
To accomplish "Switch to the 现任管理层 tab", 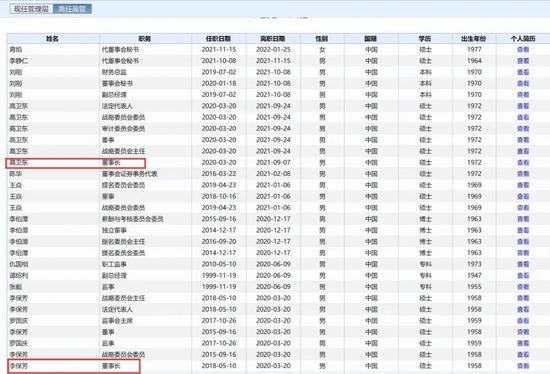I will pos(31,9).
